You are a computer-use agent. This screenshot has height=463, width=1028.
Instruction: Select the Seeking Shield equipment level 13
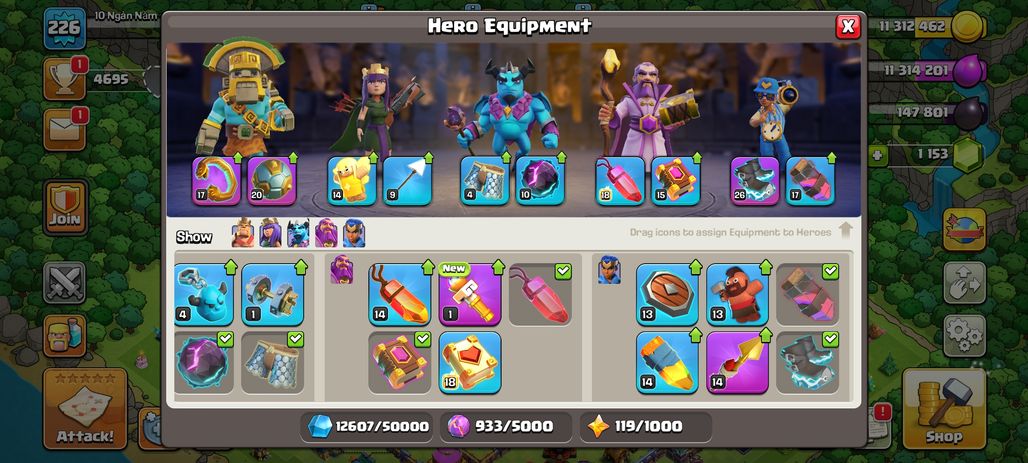667,294
